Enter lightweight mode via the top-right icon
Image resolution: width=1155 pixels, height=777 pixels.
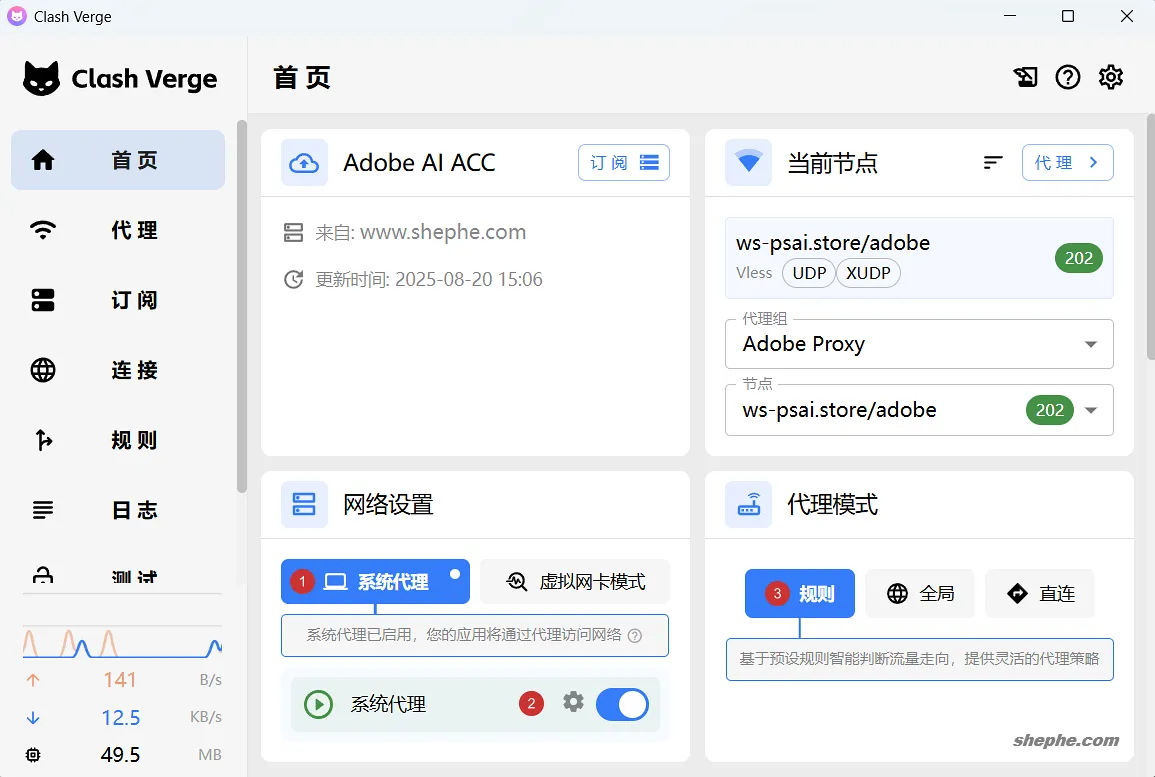click(x=1025, y=76)
